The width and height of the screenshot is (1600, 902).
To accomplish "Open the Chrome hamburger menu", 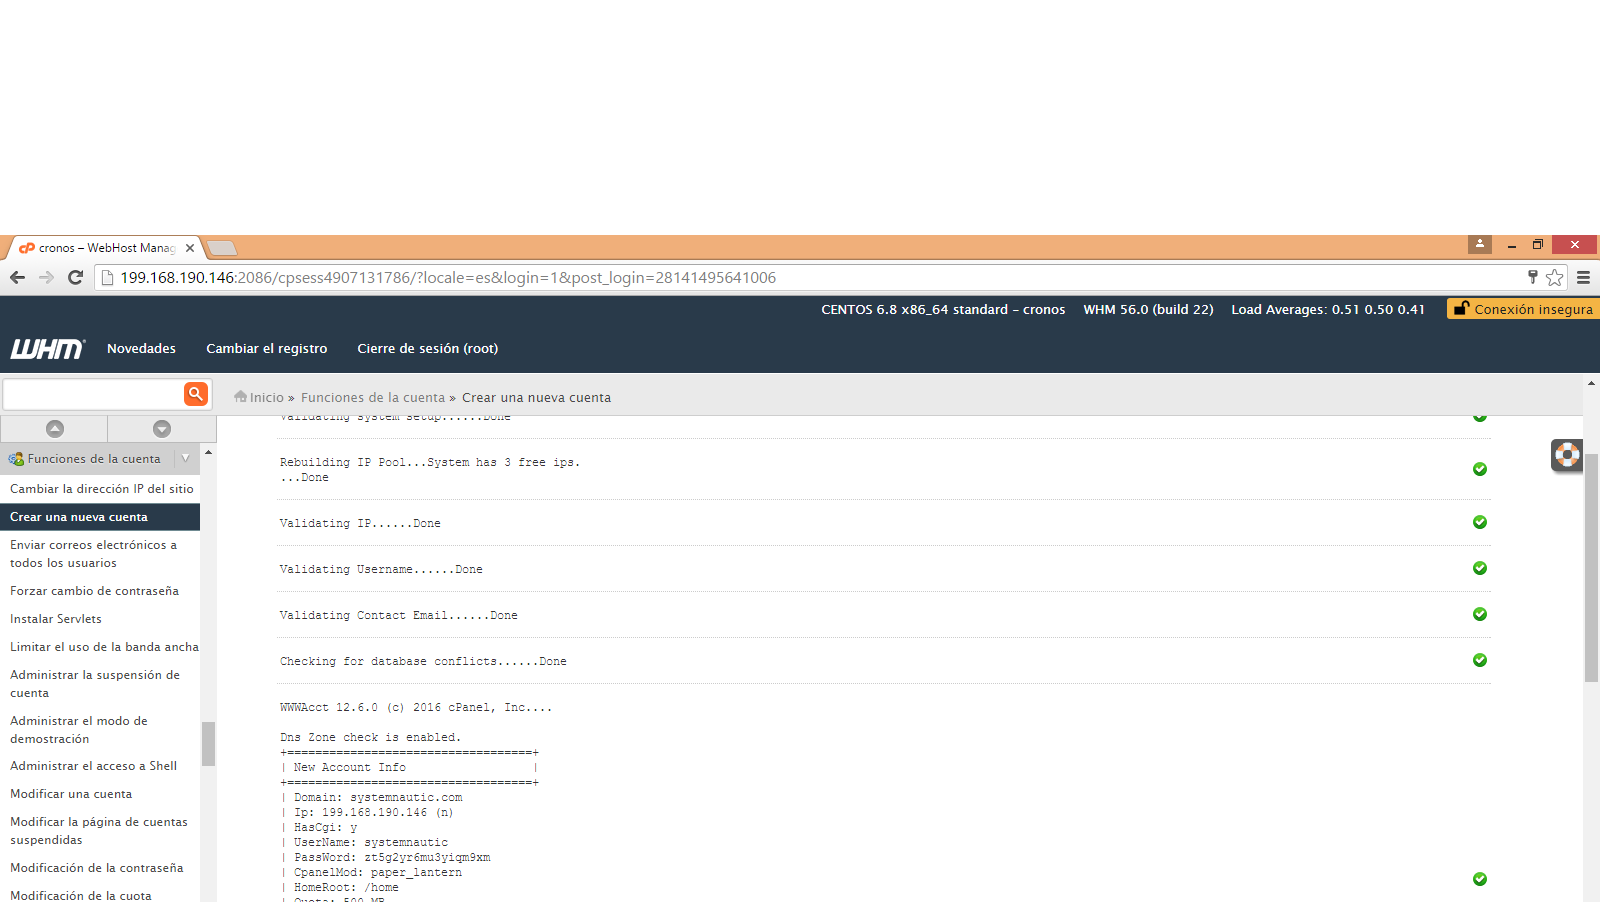I will [1583, 278].
